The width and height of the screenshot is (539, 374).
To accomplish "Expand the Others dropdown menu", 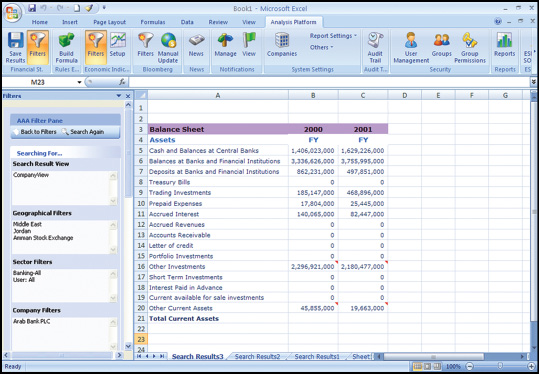I will tap(321, 47).
